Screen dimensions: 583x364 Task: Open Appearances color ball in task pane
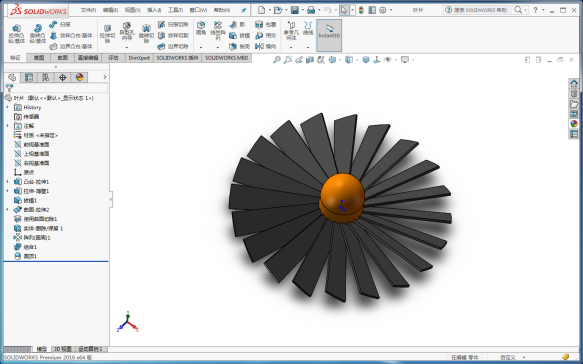click(x=574, y=124)
